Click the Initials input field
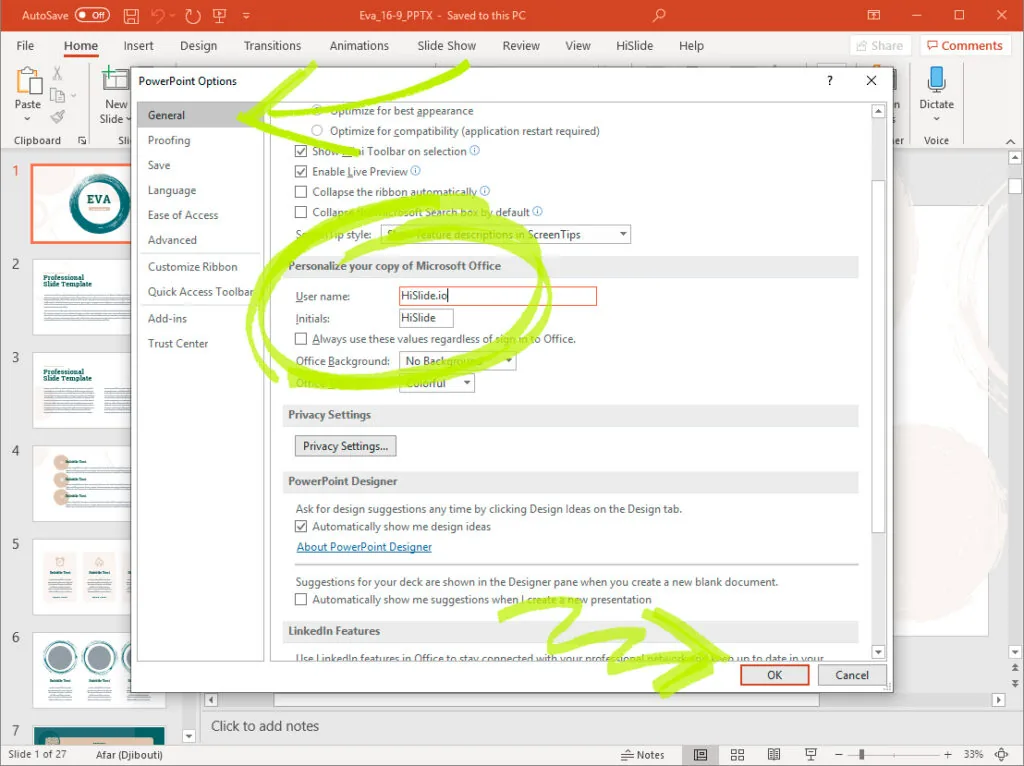 [426, 318]
